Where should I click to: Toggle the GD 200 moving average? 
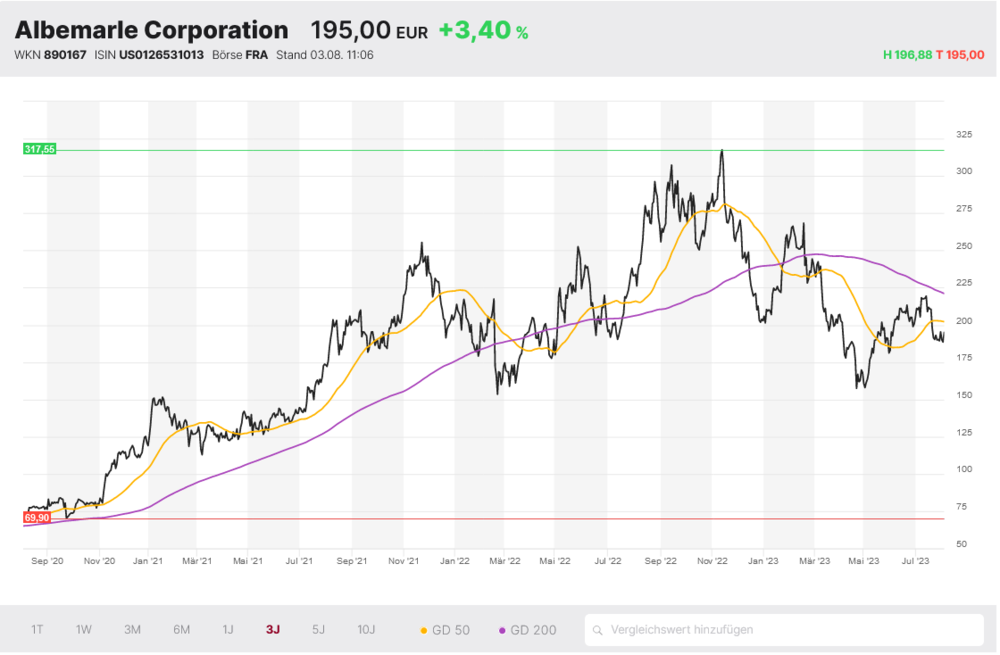pyautogui.click(x=527, y=630)
